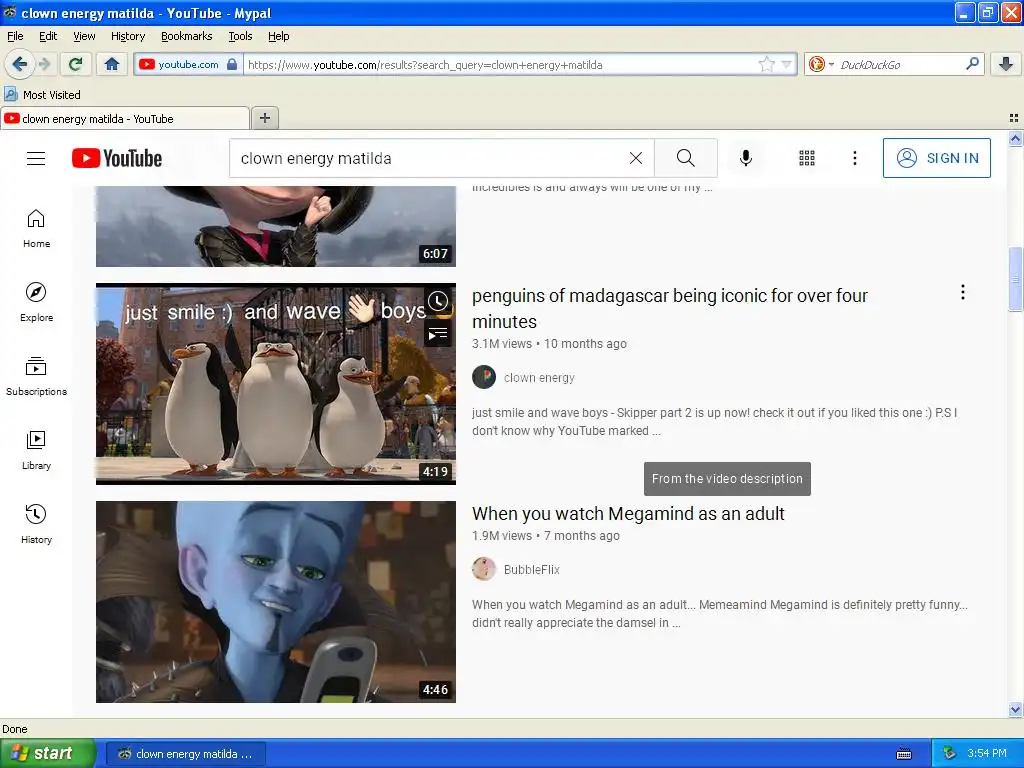The image size is (1024, 768).
Task: Reload the page with the refresh icon
Action: [x=76, y=64]
